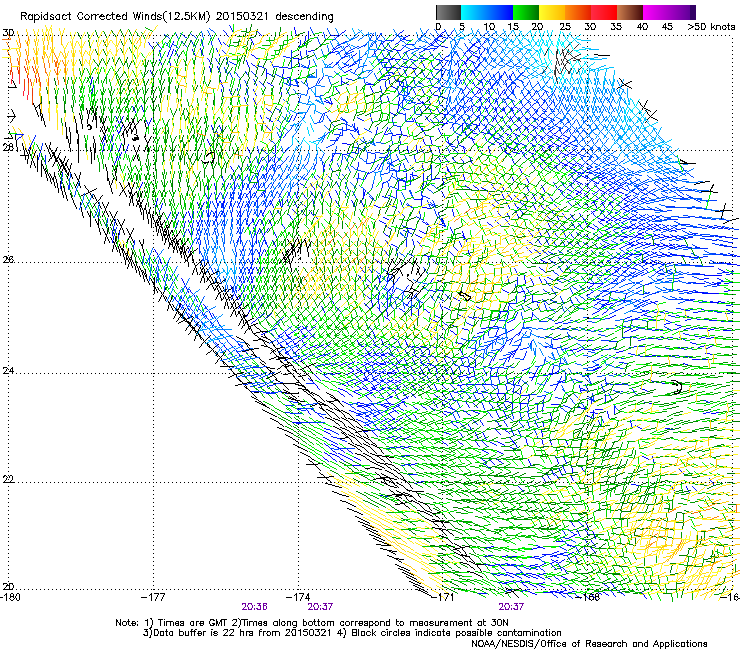The width and height of the screenshot is (740, 650).
Task: Click the purple time stamp '20:38'
Action: click(x=254, y=607)
